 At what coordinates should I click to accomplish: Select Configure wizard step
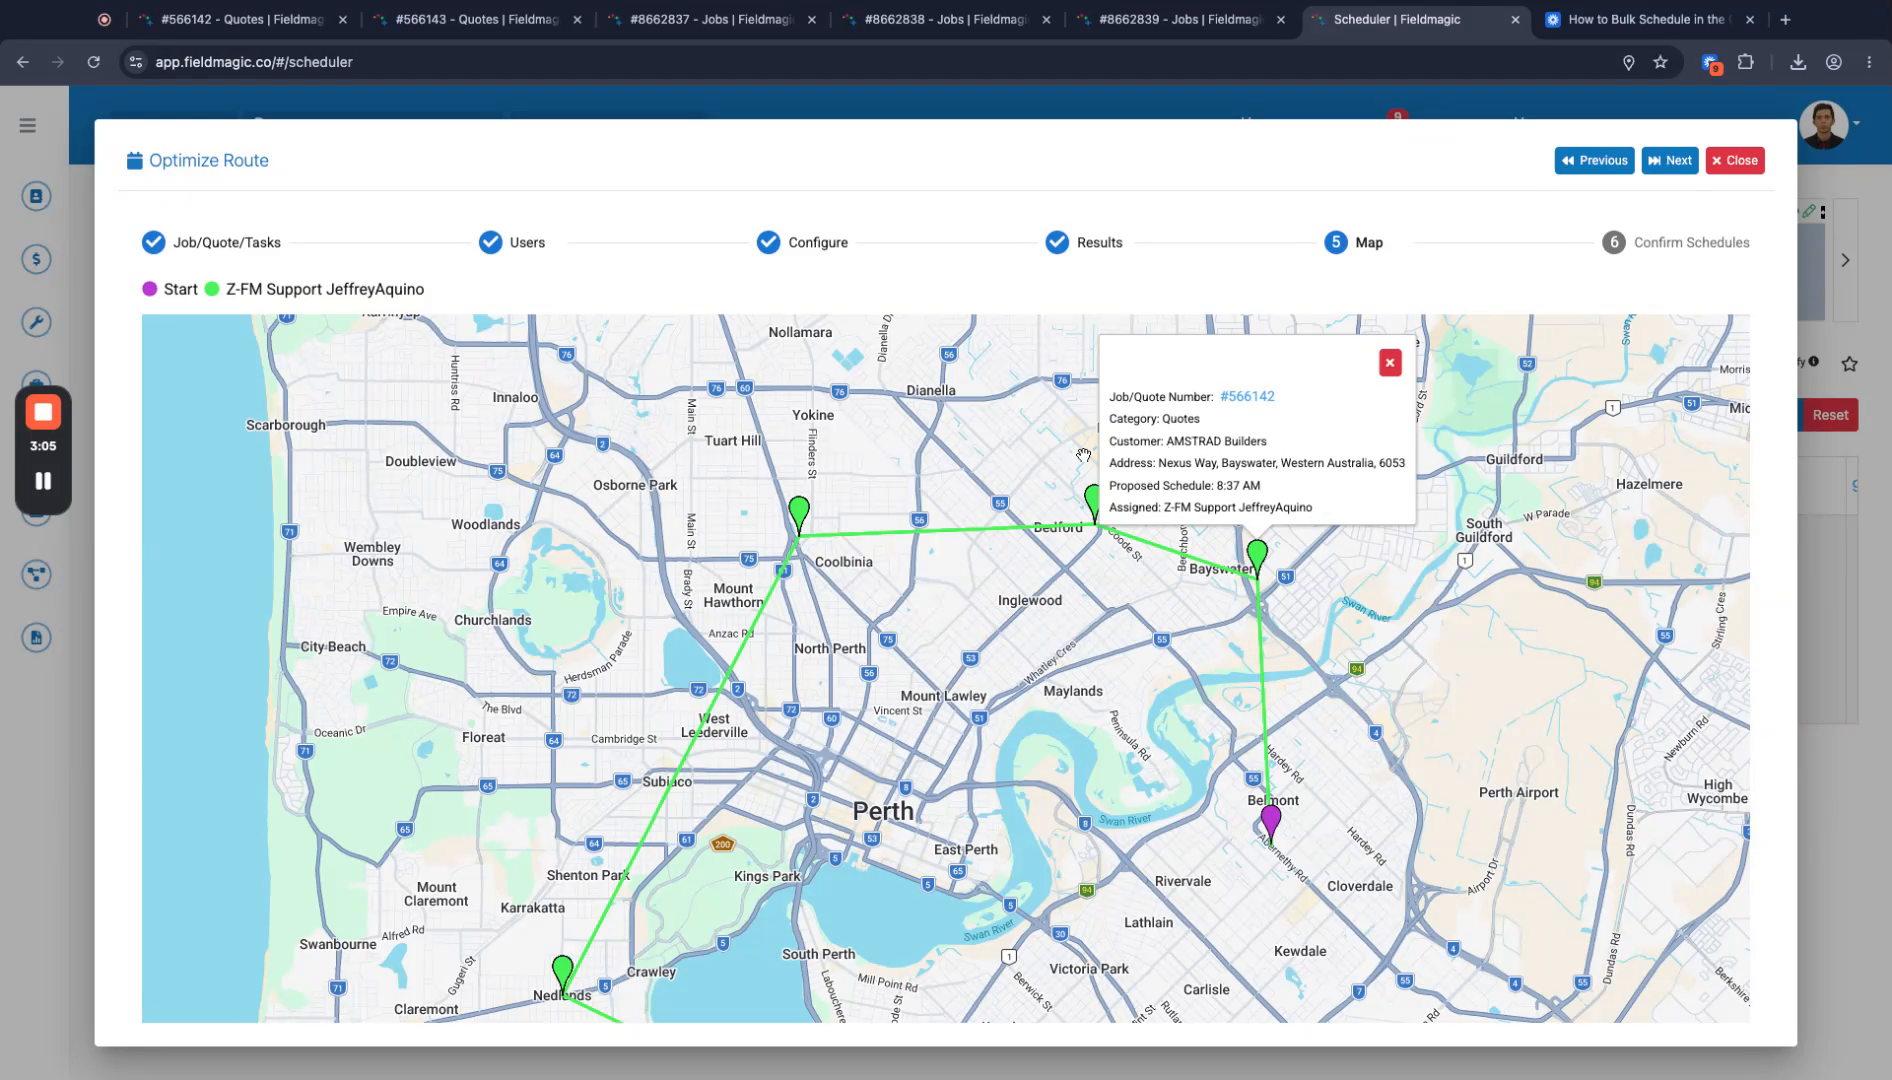tap(802, 242)
